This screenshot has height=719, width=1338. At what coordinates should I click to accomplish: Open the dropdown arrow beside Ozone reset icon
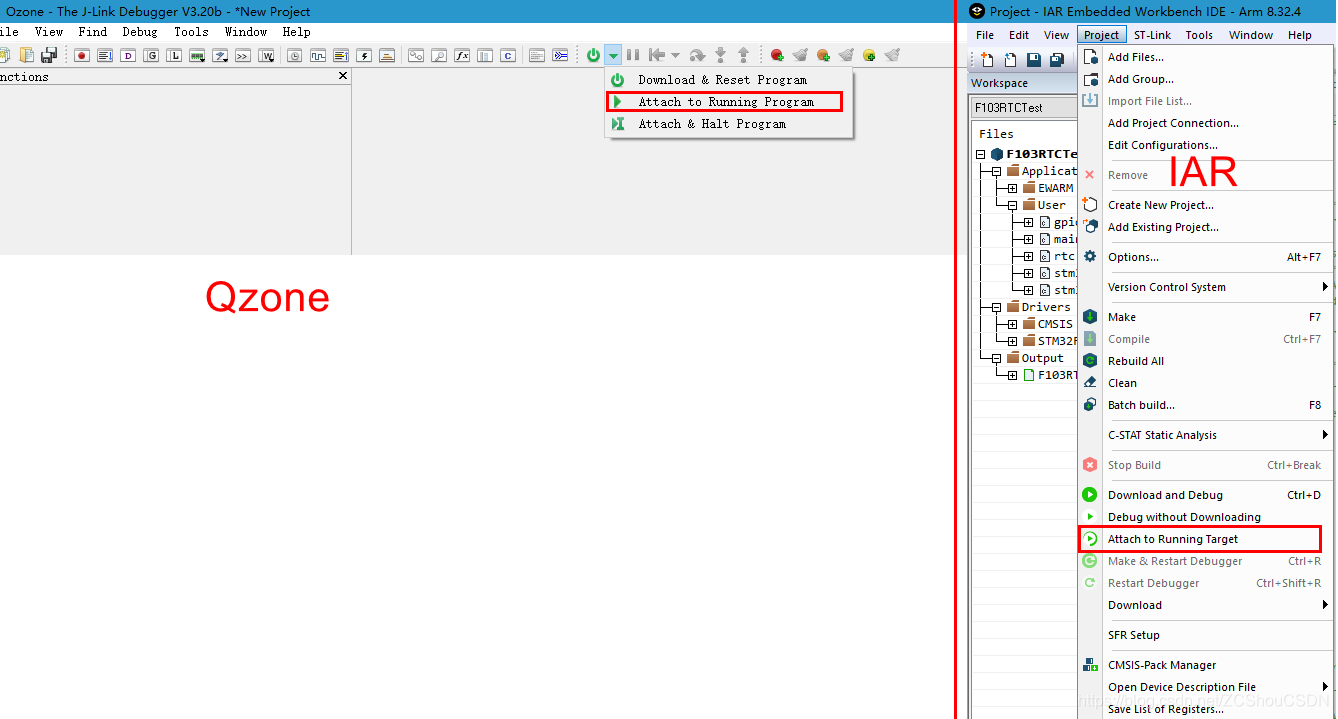(675, 55)
